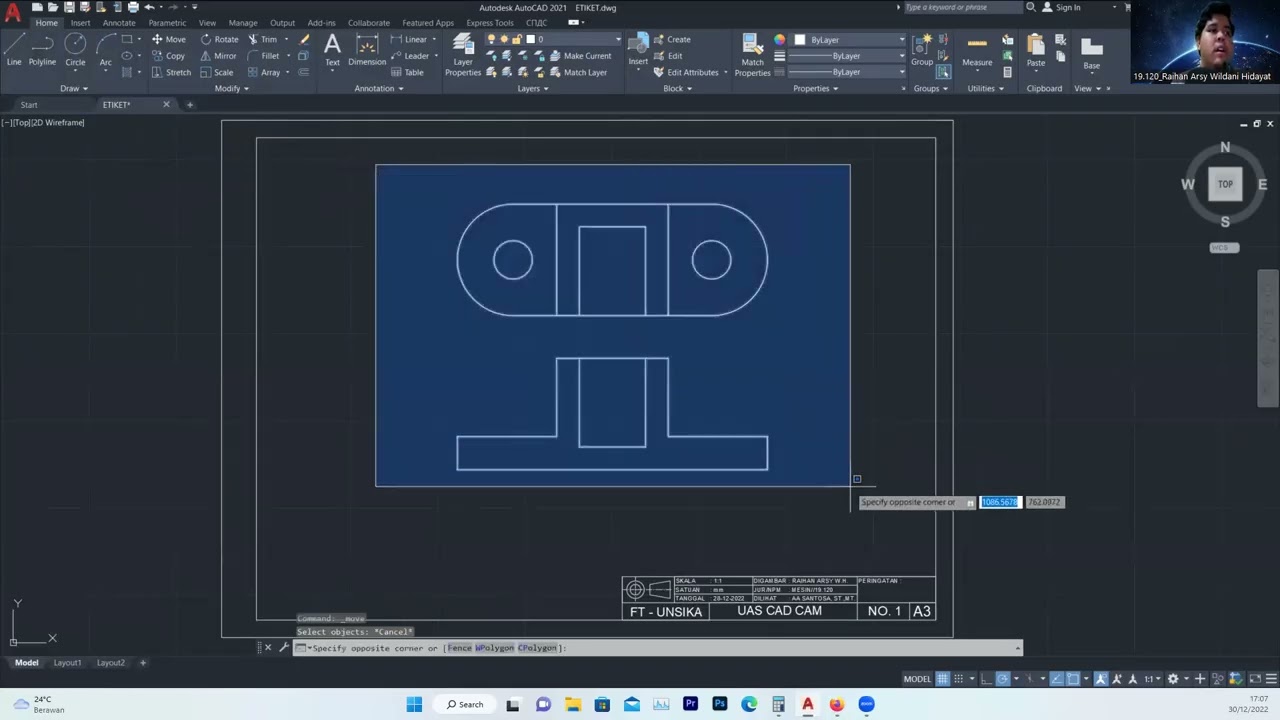Image resolution: width=1280 pixels, height=720 pixels.
Task: Select the Line tool
Action: tap(14, 50)
